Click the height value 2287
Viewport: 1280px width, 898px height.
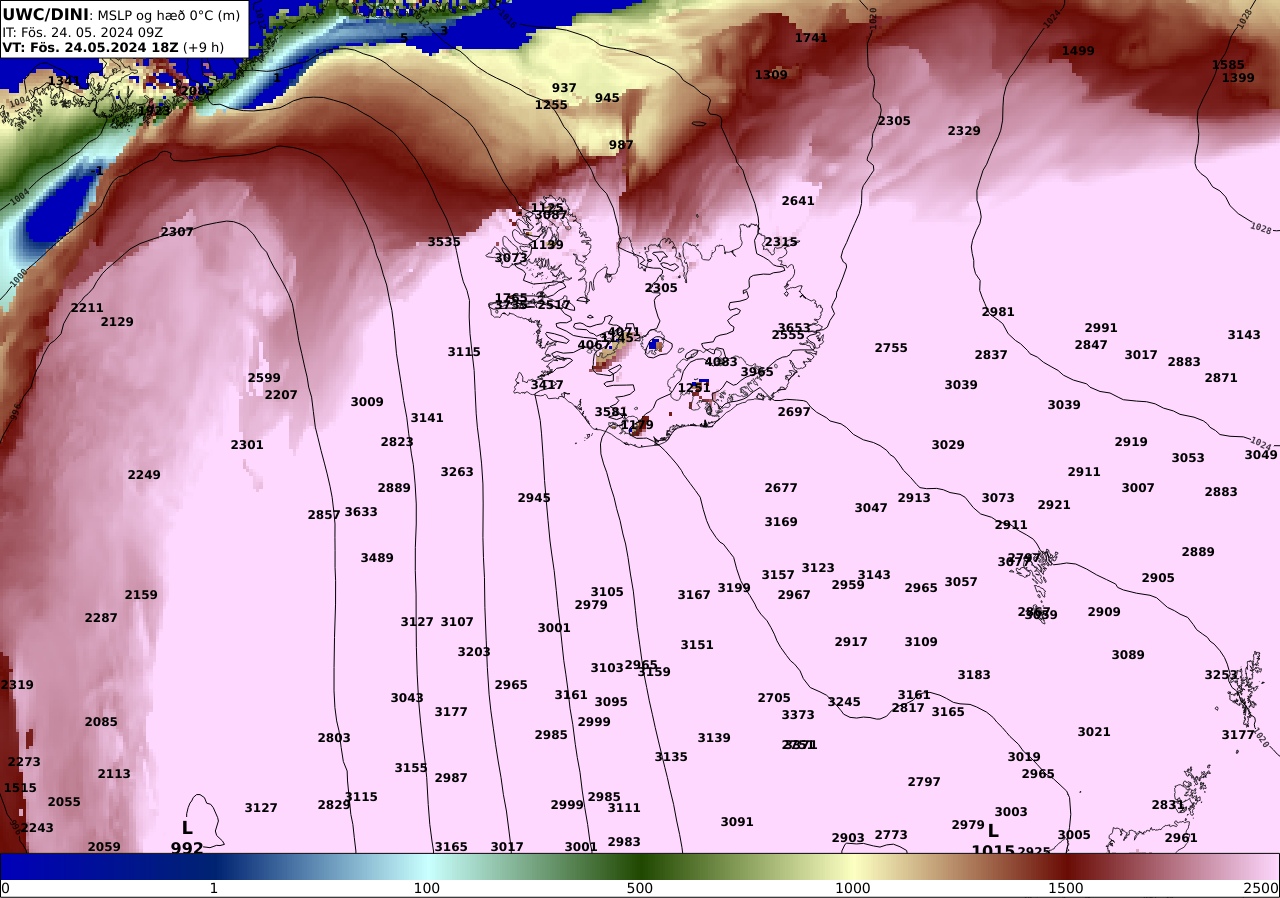coord(101,618)
